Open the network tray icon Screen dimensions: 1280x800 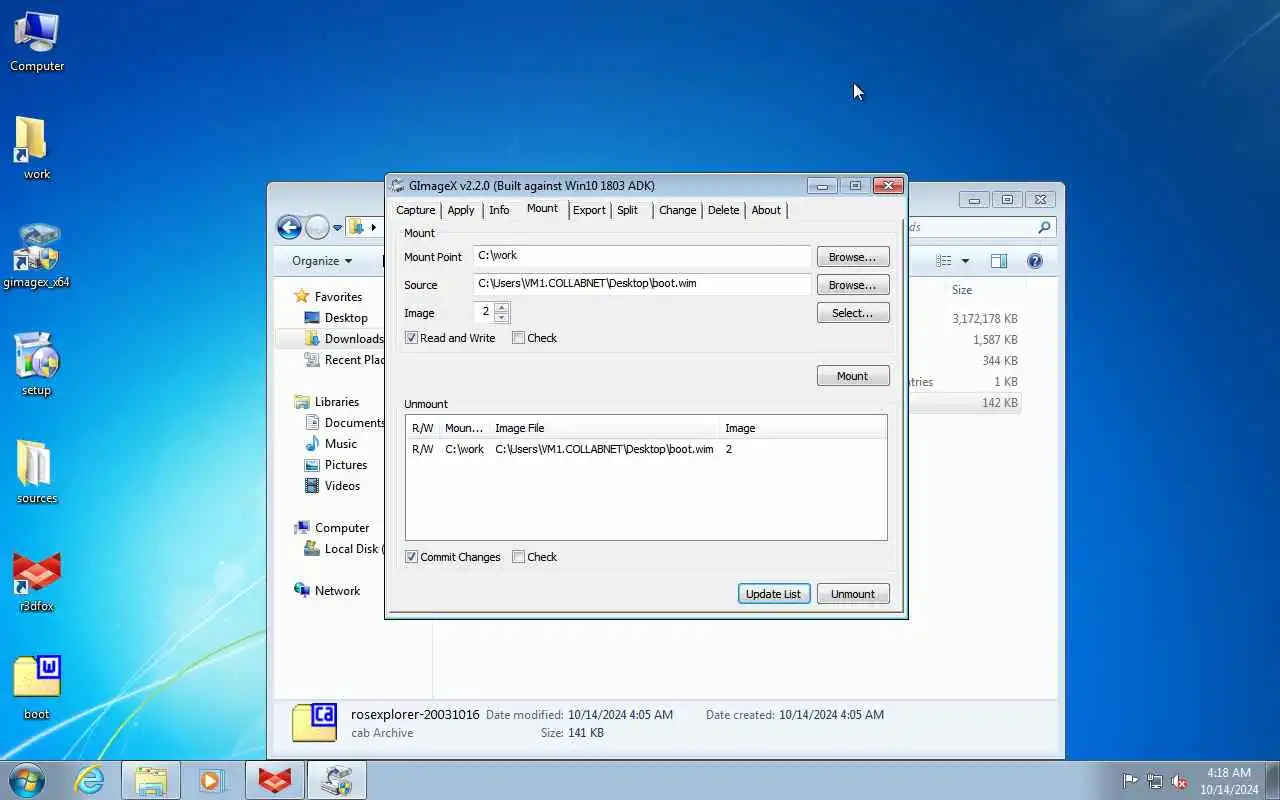coord(1155,781)
